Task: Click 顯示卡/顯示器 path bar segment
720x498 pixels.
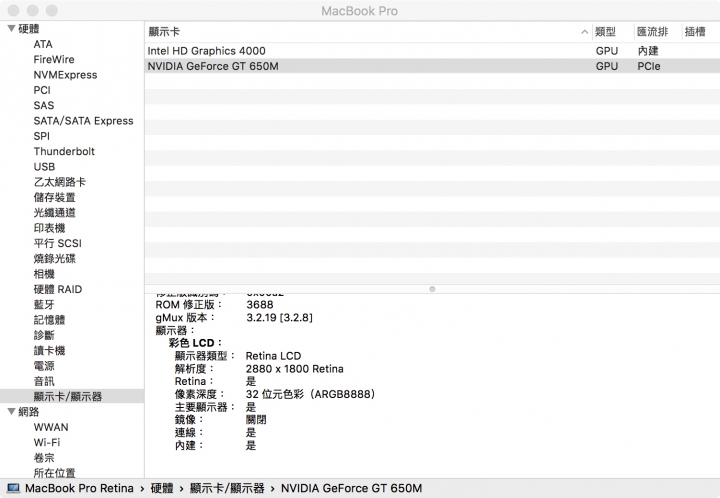Action: [x=227, y=488]
